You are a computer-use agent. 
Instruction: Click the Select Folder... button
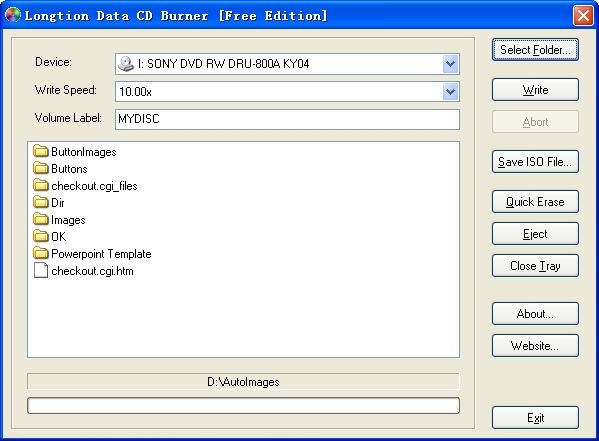pyautogui.click(x=535, y=50)
